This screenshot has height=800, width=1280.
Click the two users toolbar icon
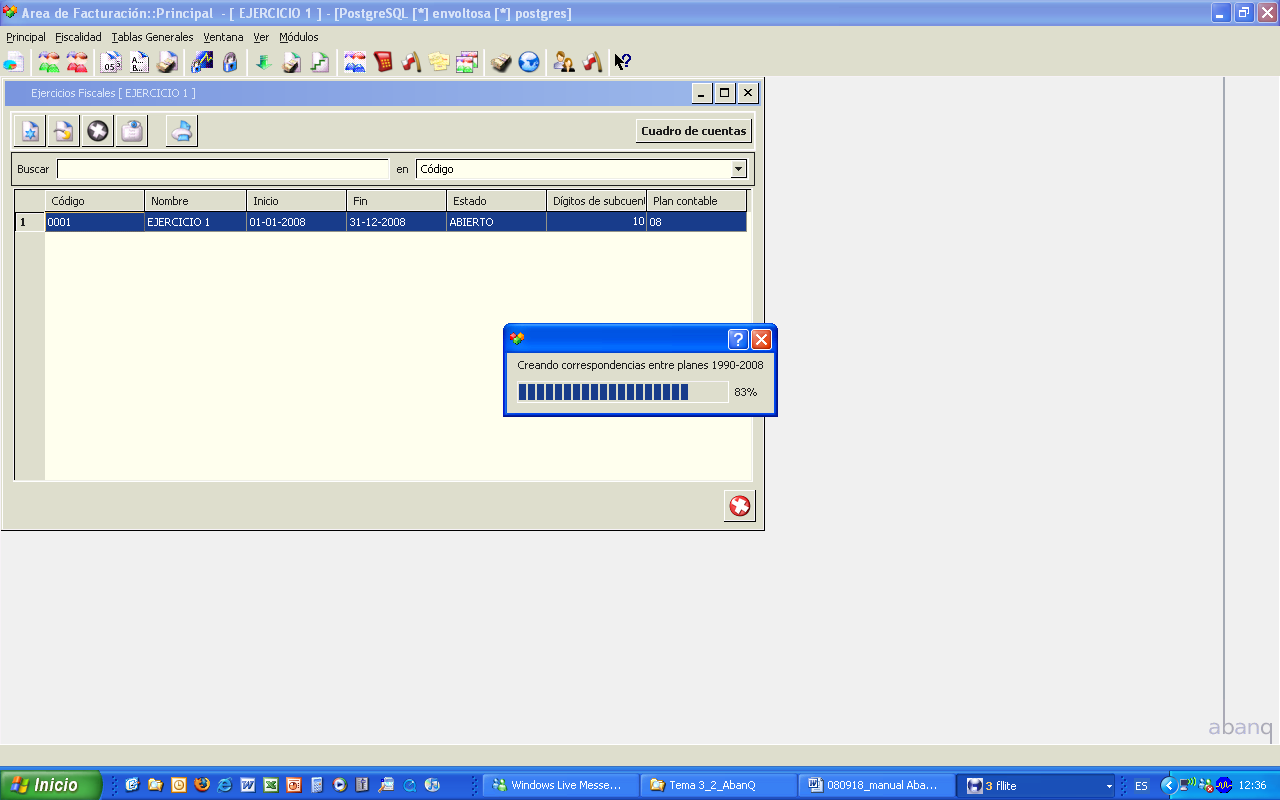point(564,62)
